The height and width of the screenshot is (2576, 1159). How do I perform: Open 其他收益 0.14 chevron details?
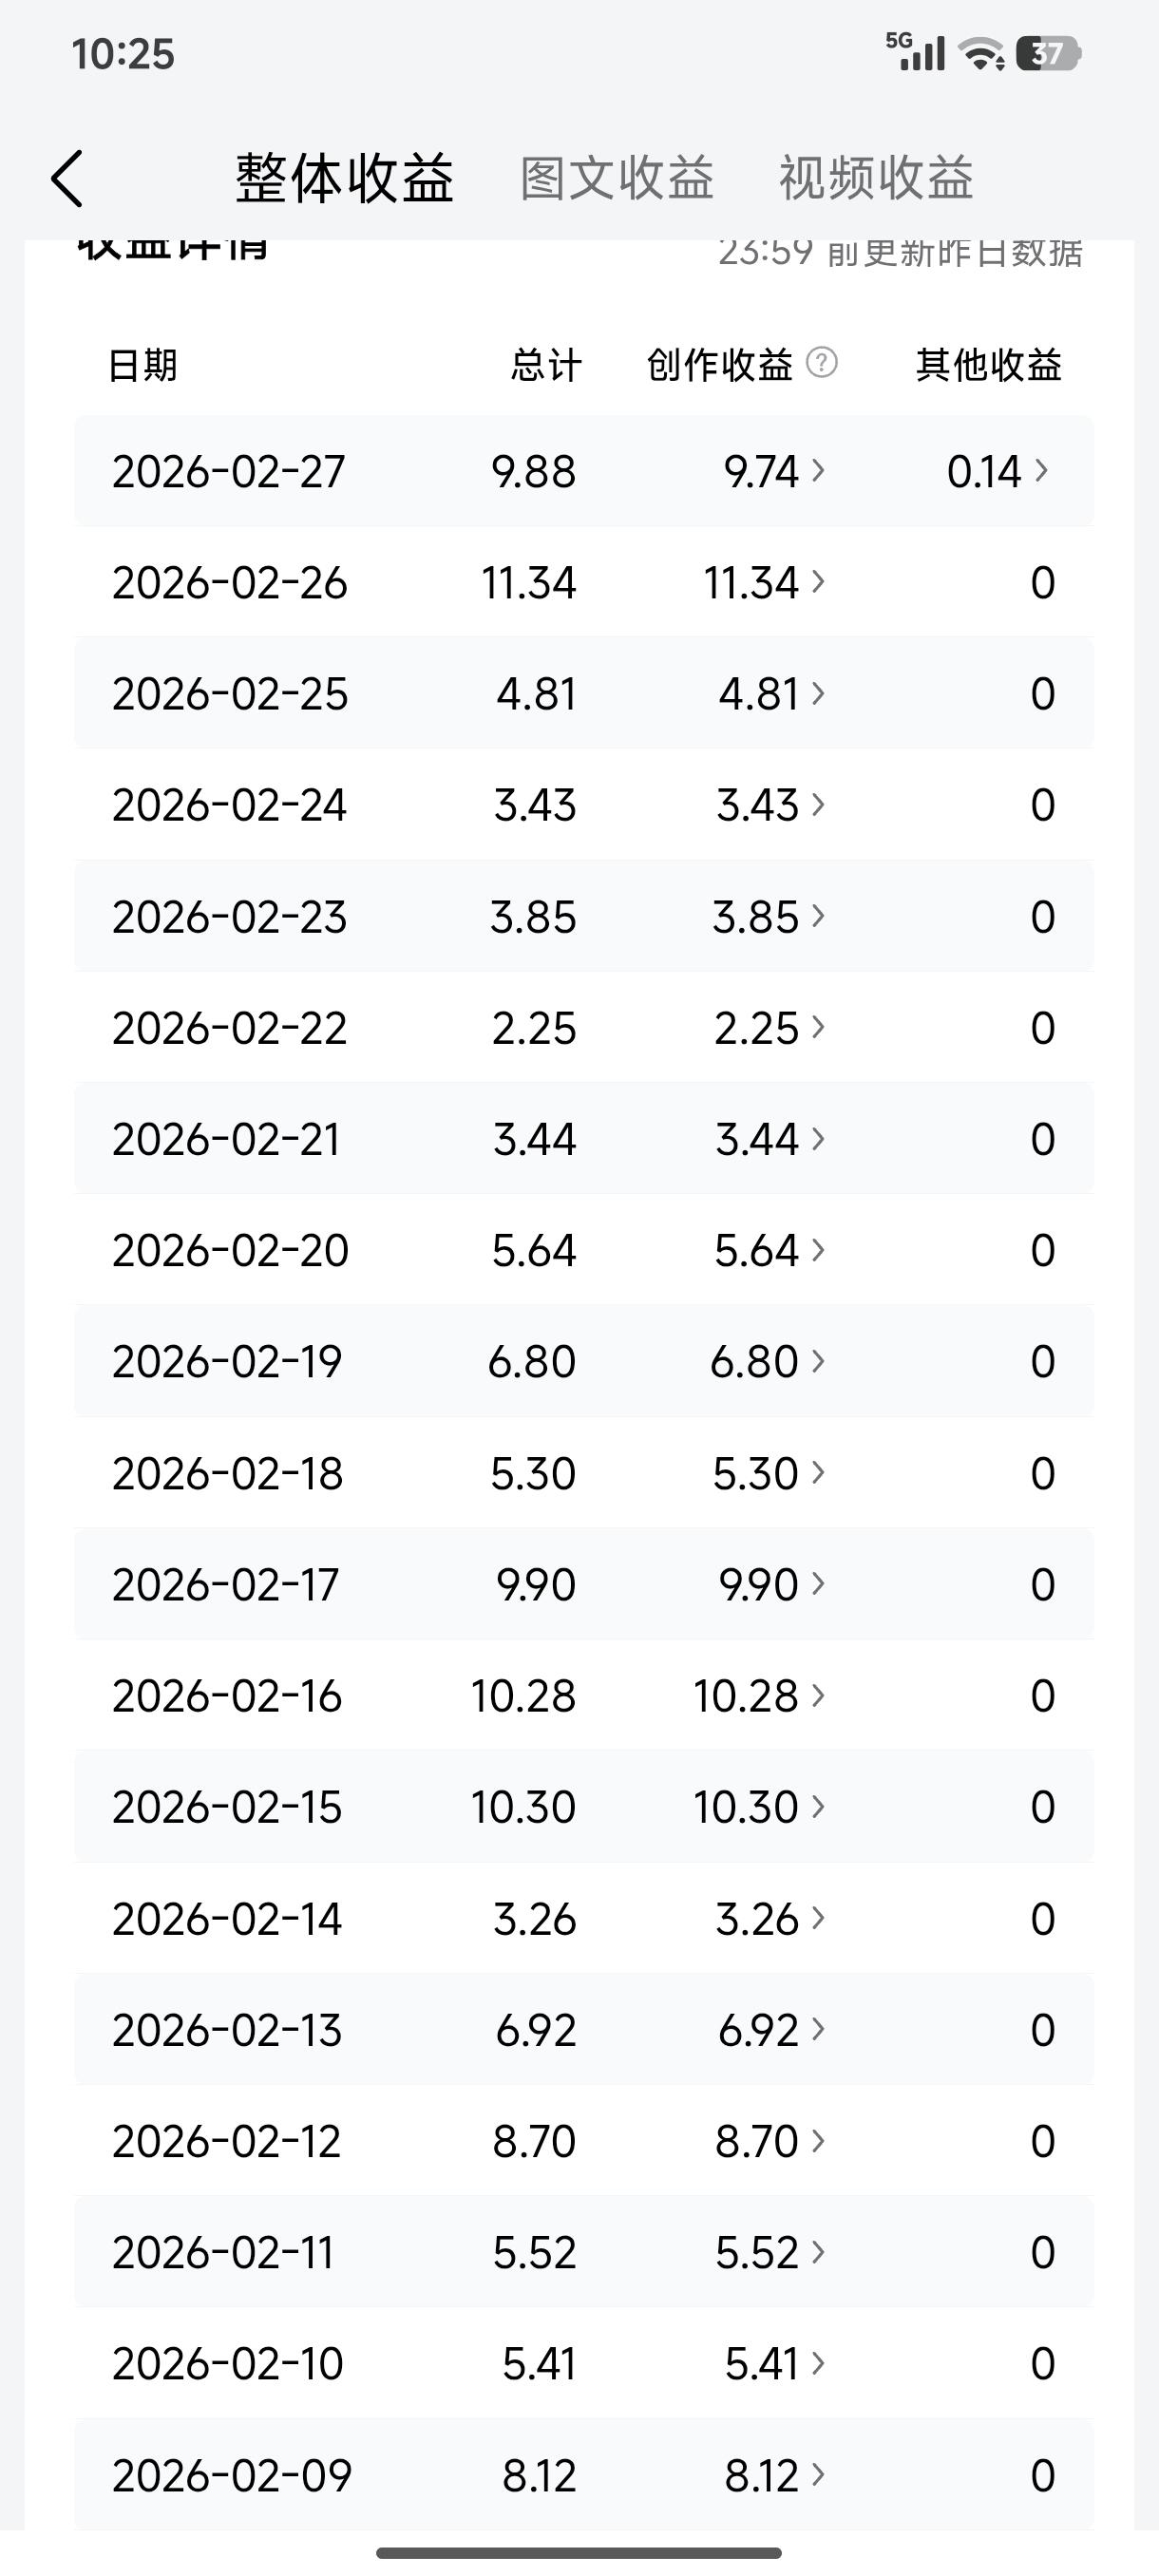click(x=1041, y=470)
